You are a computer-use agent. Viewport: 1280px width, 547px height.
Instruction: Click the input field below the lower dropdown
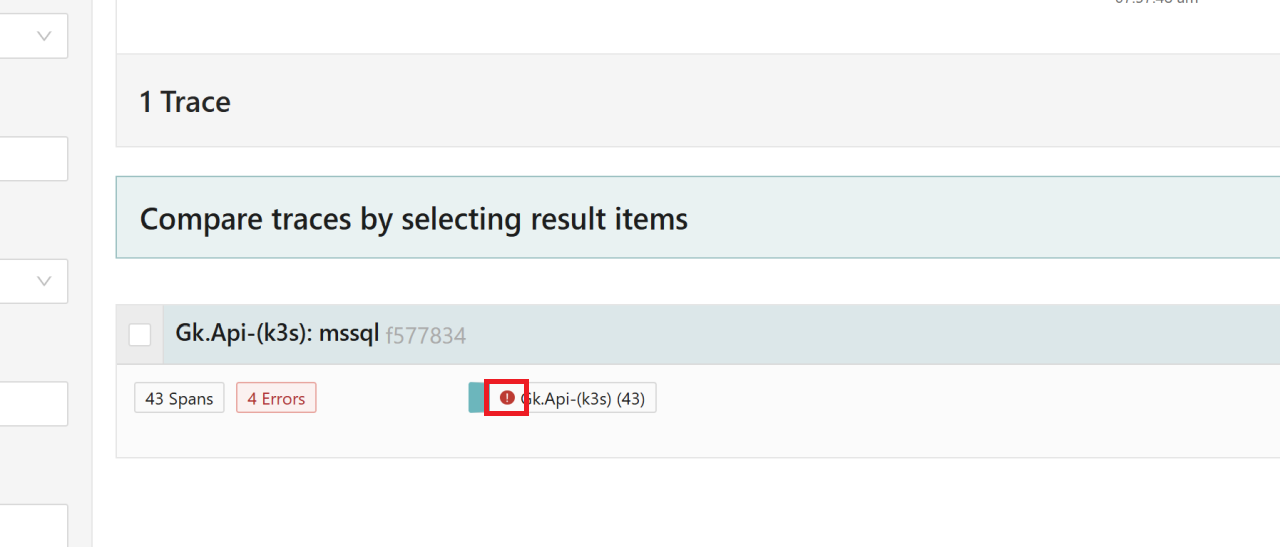(x=33, y=404)
